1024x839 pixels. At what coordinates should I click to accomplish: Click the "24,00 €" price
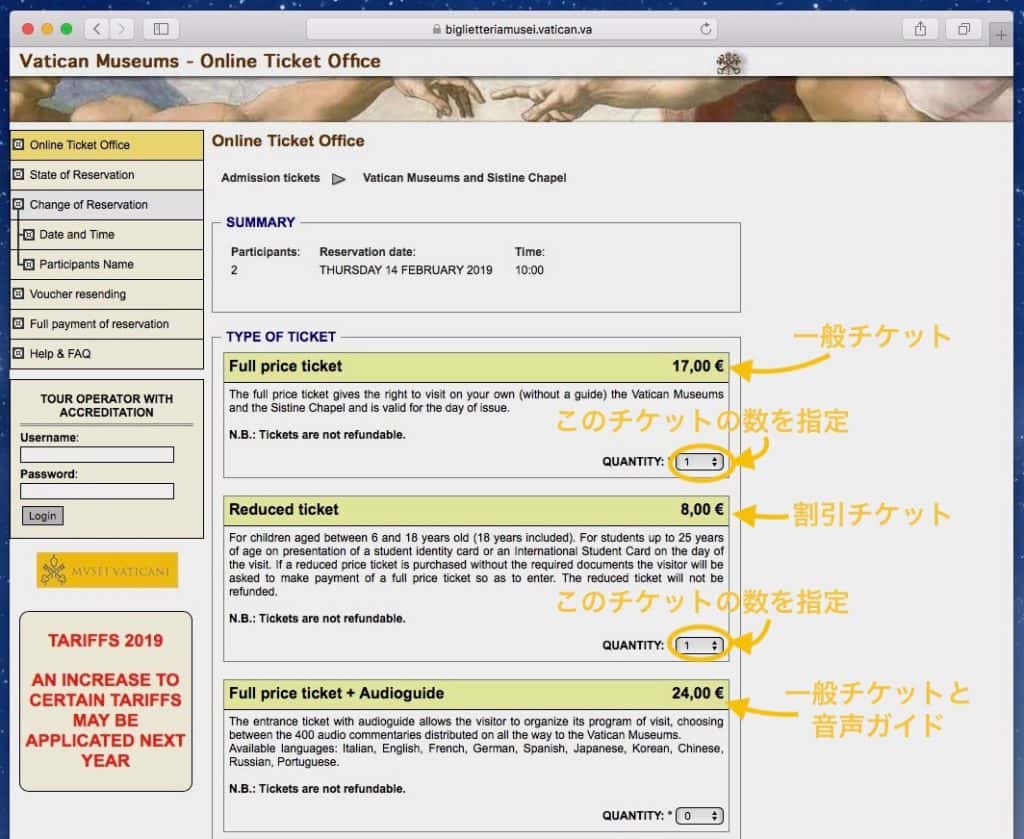(697, 693)
